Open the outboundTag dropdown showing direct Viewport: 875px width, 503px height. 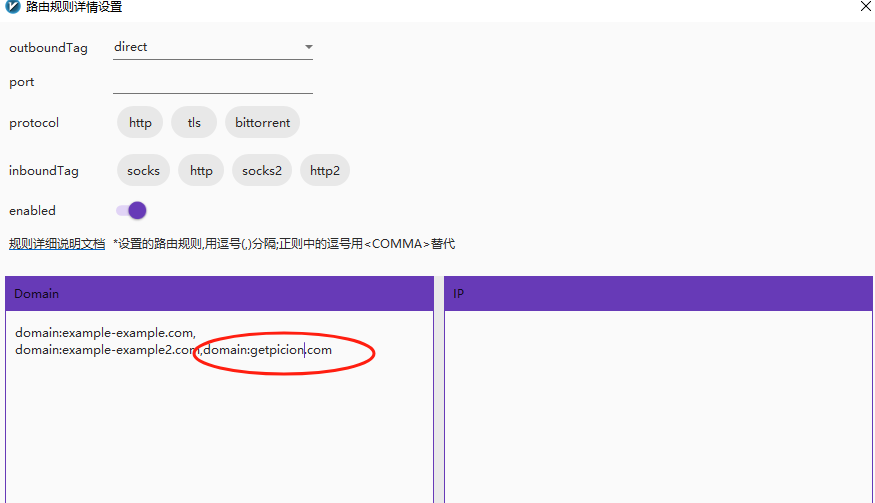coord(213,47)
